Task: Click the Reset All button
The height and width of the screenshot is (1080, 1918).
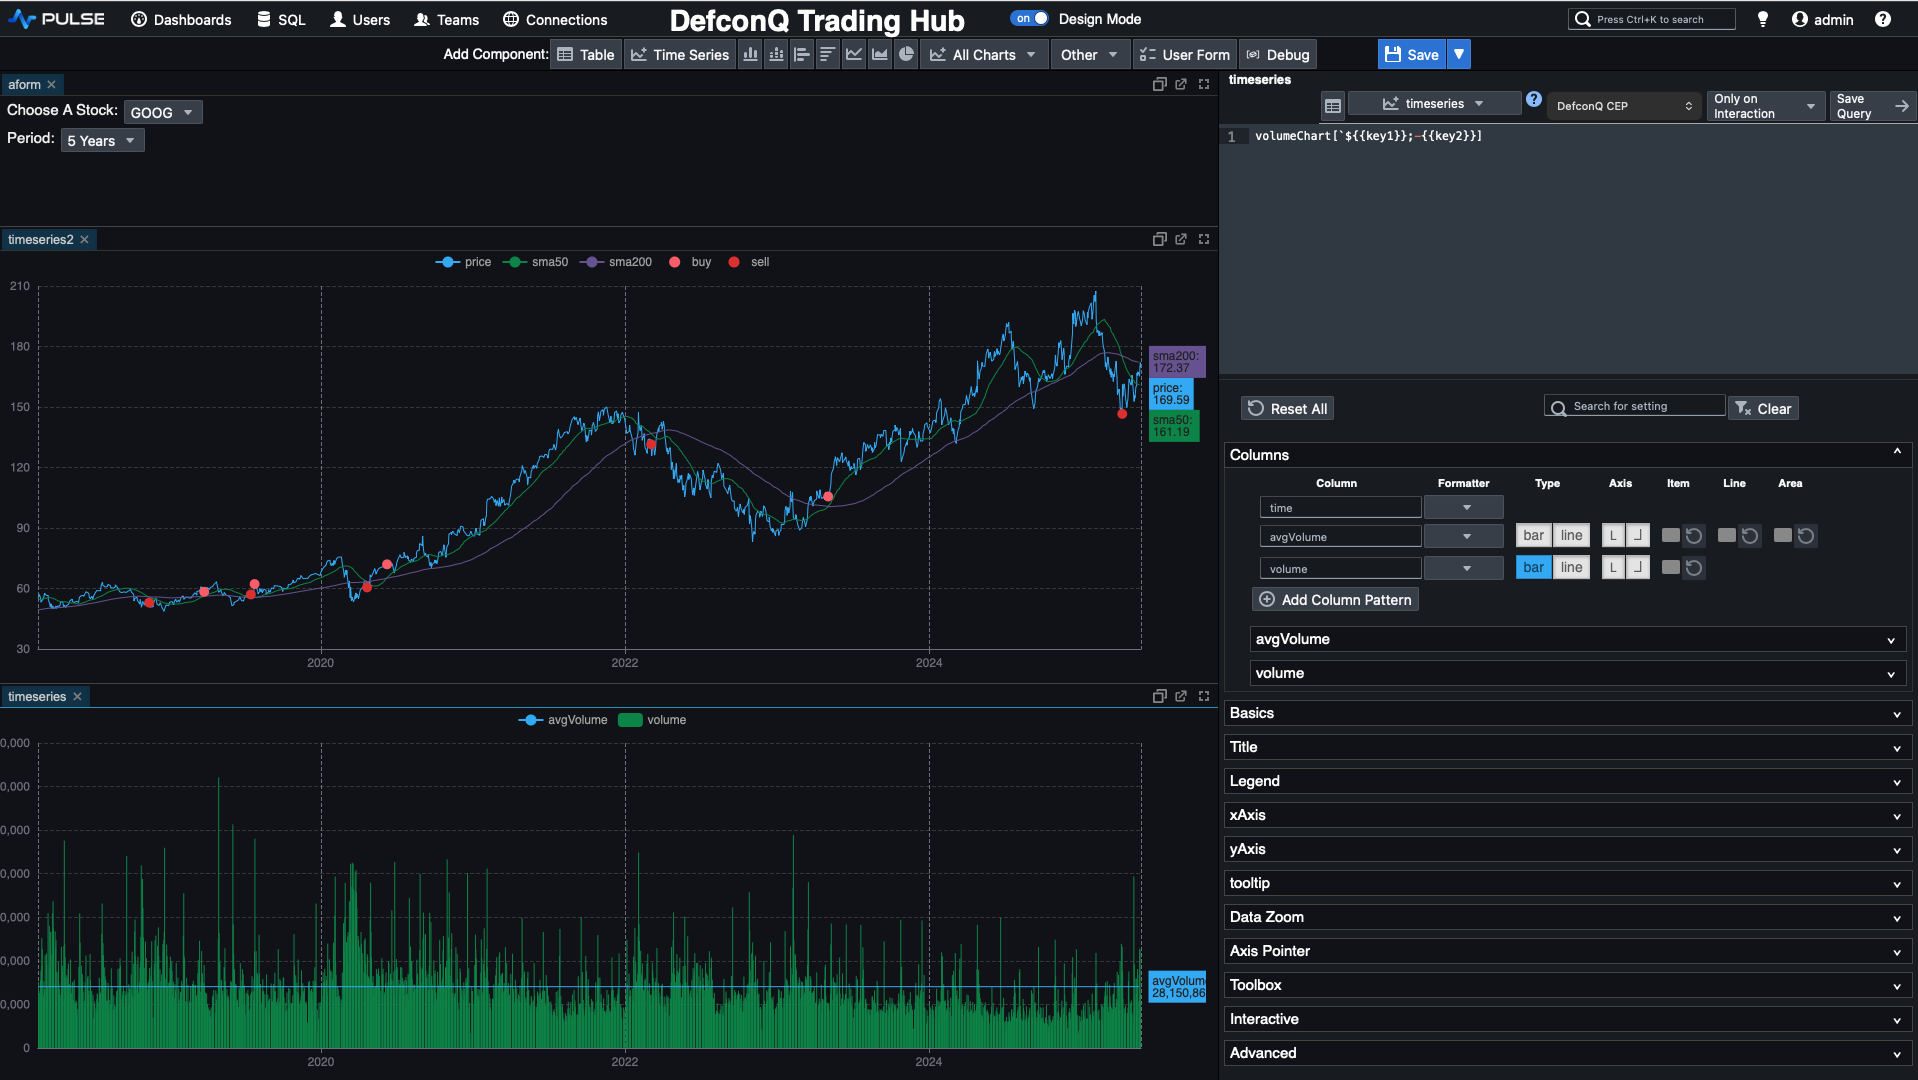Action: 1287,408
